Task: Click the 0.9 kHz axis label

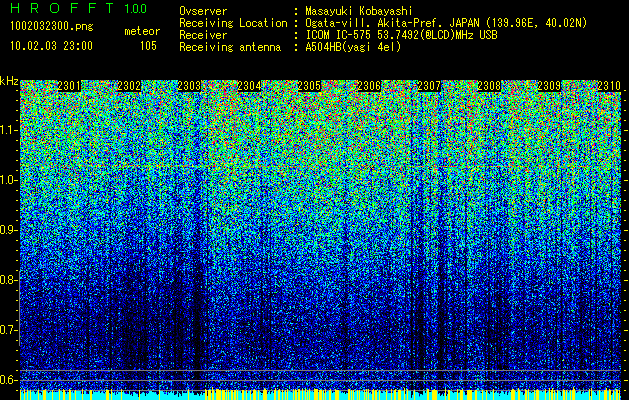Action: (x=9, y=230)
